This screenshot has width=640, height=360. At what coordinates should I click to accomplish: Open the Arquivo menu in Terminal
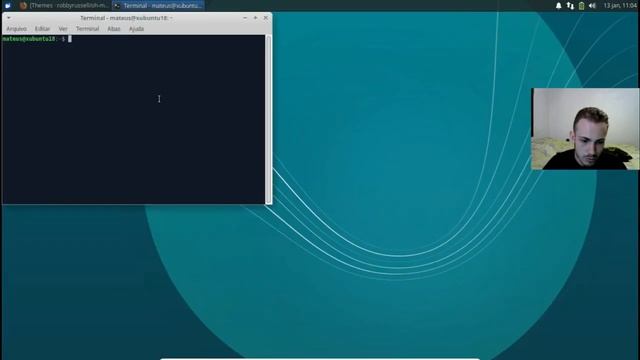17,29
